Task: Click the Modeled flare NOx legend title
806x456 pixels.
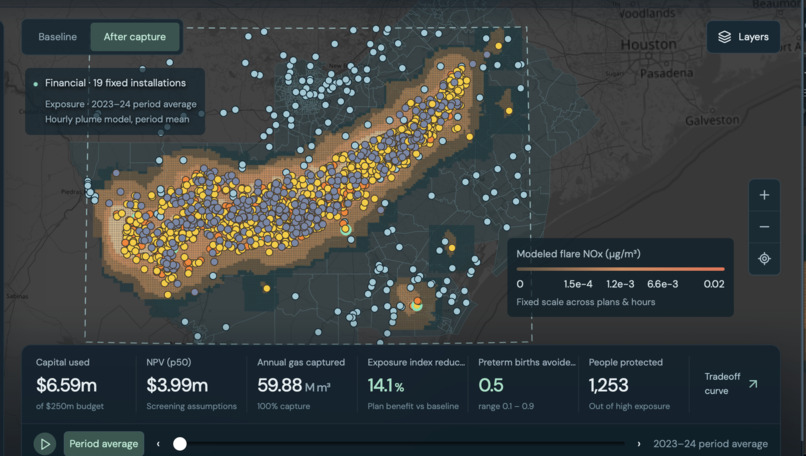Action: point(578,254)
